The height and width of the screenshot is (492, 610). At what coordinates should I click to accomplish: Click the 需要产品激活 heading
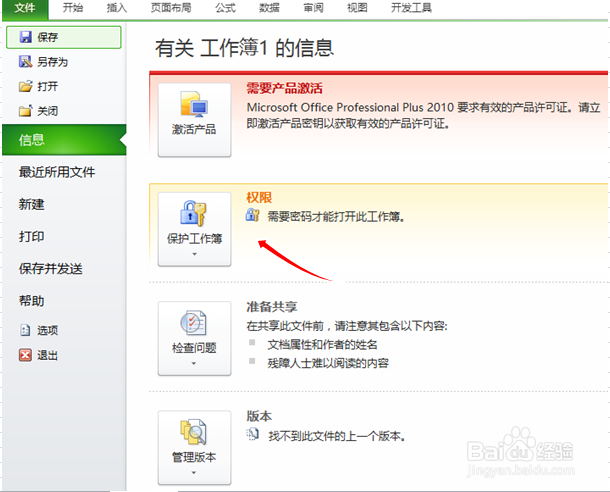tap(284, 88)
